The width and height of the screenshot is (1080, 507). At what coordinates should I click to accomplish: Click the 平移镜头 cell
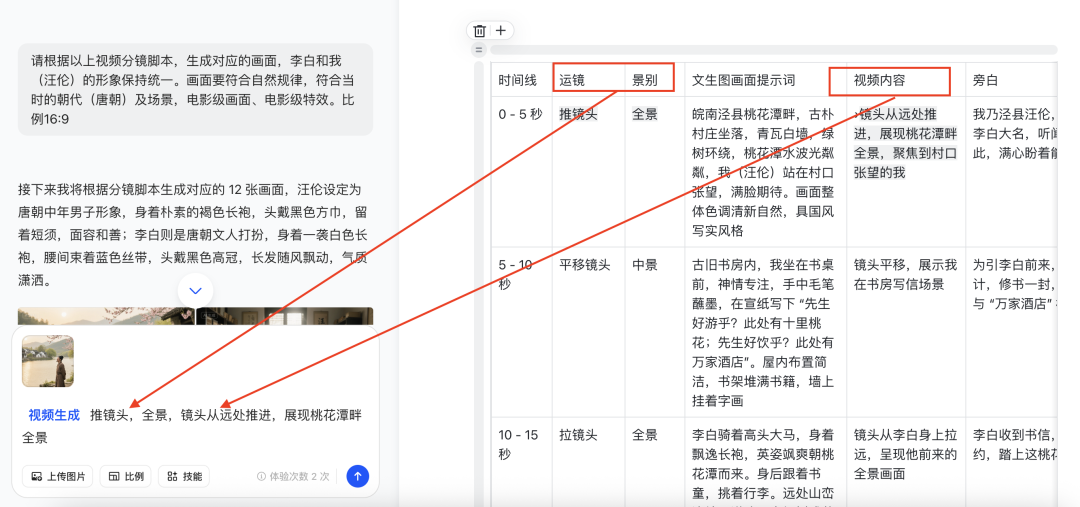(x=588, y=332)
